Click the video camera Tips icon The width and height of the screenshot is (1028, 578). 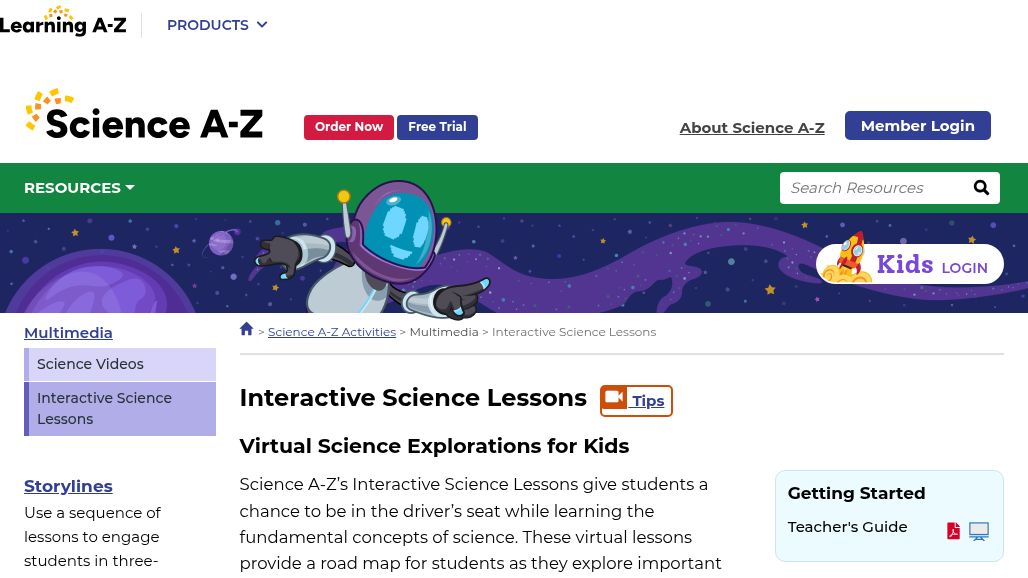(614, 399)
